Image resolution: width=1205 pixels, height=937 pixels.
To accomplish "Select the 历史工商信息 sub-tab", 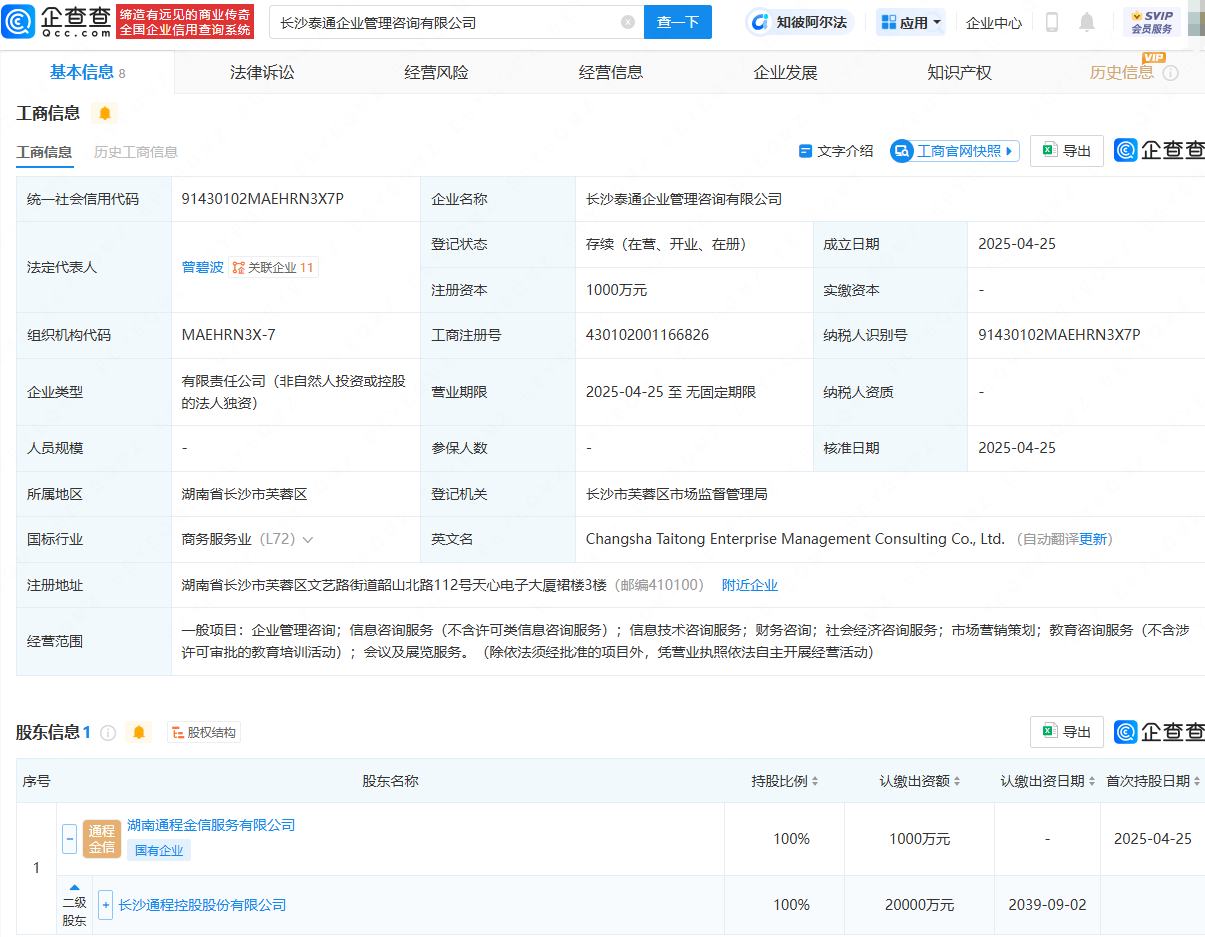I will tap(136, 152).
